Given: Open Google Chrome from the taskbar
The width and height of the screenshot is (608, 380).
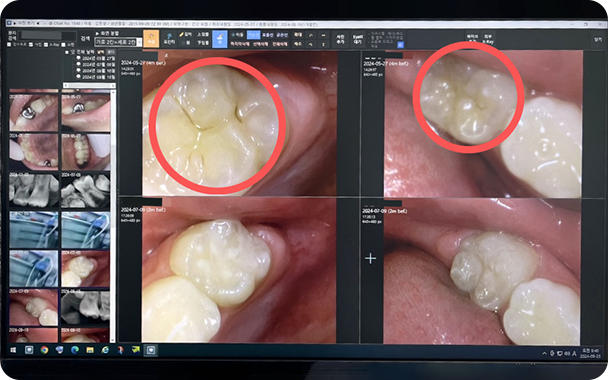Looking at the screenshot, I should coord(44,350).
